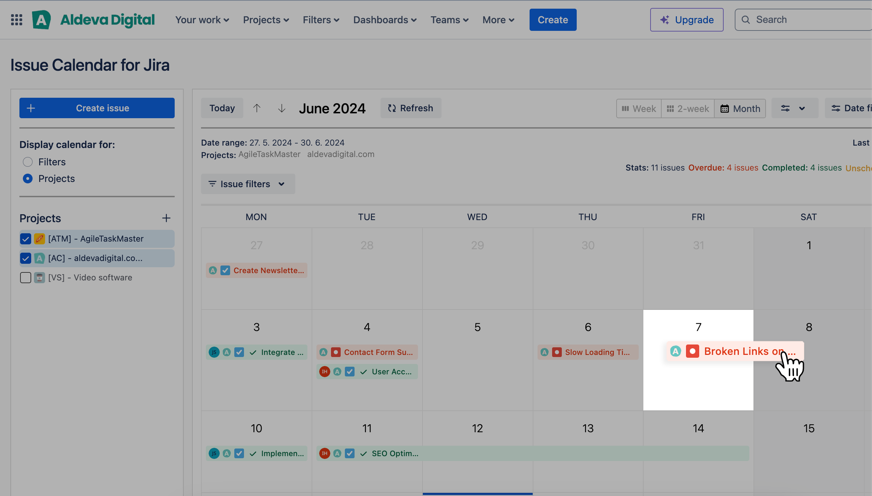Expand the Issue filters dropdown
This screenshot has width=872, height=496.
pyautogui.click(x=247, y=184)
